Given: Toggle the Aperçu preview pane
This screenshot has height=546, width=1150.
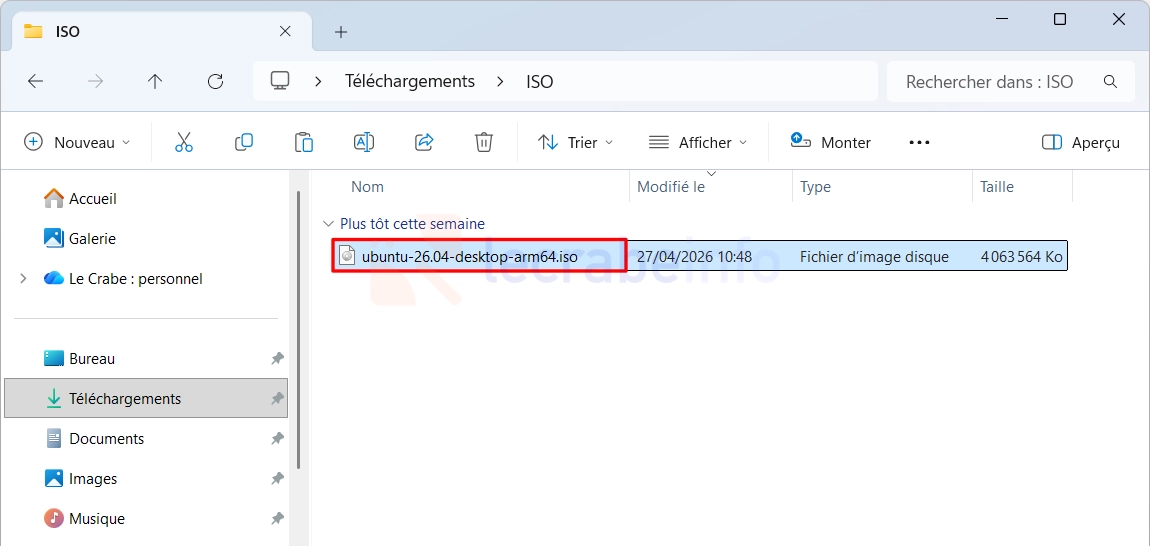Looking at the screenshot, I should coord(1081,142).
